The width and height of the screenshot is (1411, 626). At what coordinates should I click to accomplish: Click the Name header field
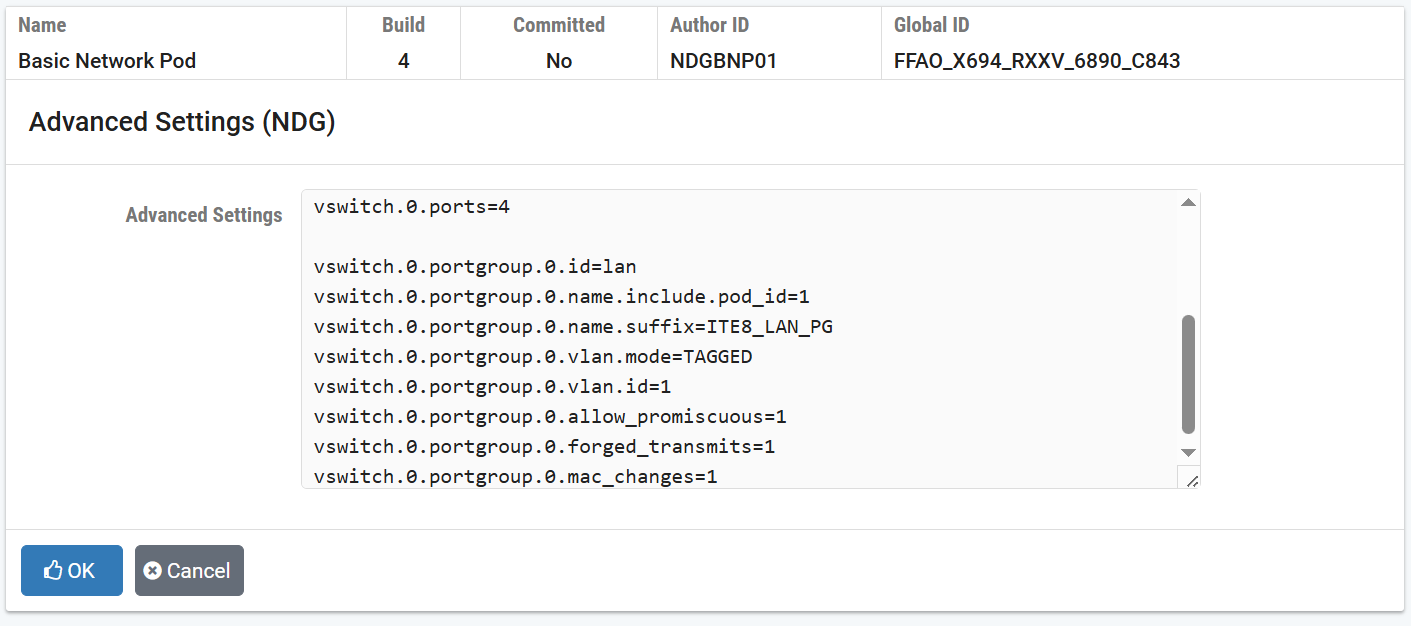click(42, 24)
